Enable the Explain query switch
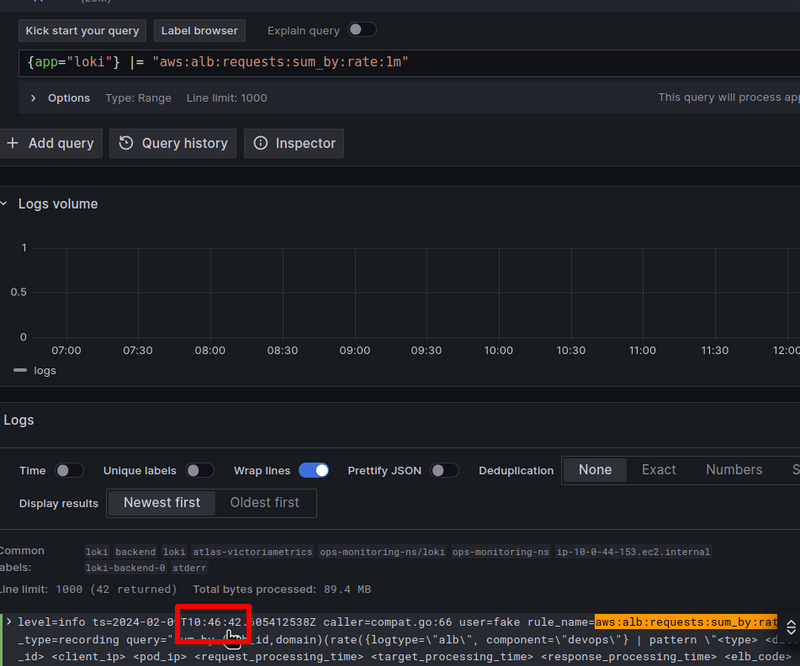Screen dimensions: 800x666 coord(362,30)
